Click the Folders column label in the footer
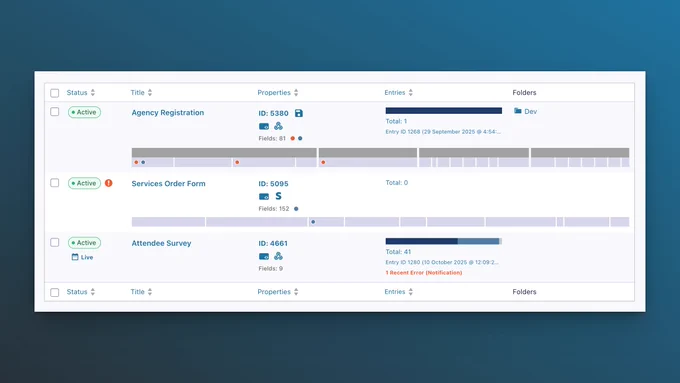The image size is (680, 383). (x=524, y=292)
